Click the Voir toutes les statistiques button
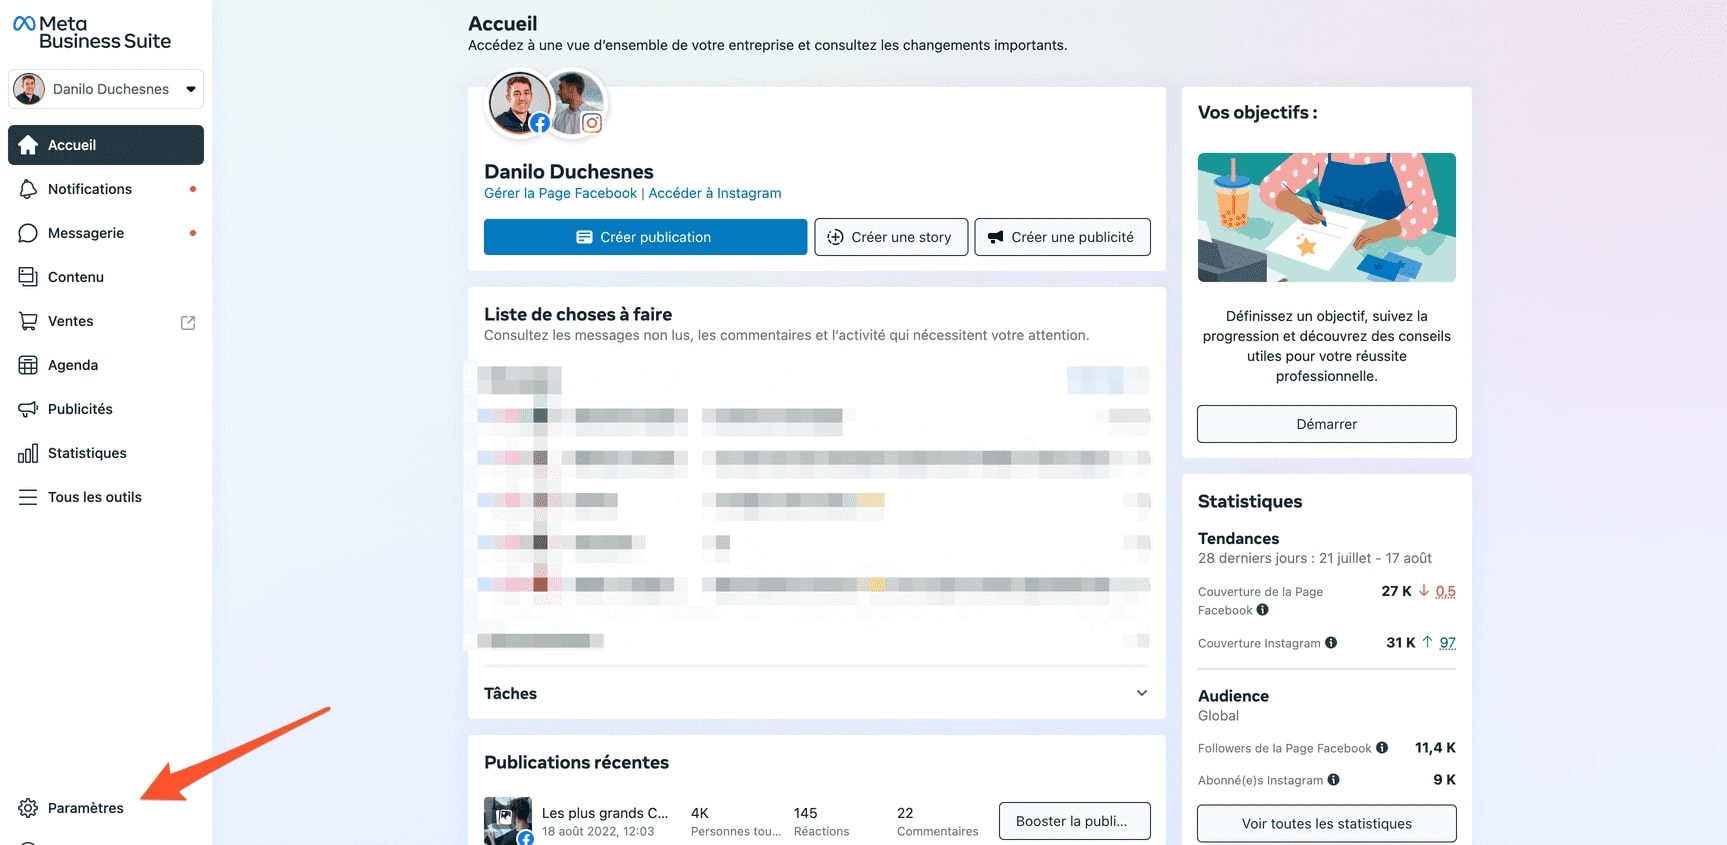Screen dimensions: 1727x845 pyautogui.click(x=1327, y=824)
